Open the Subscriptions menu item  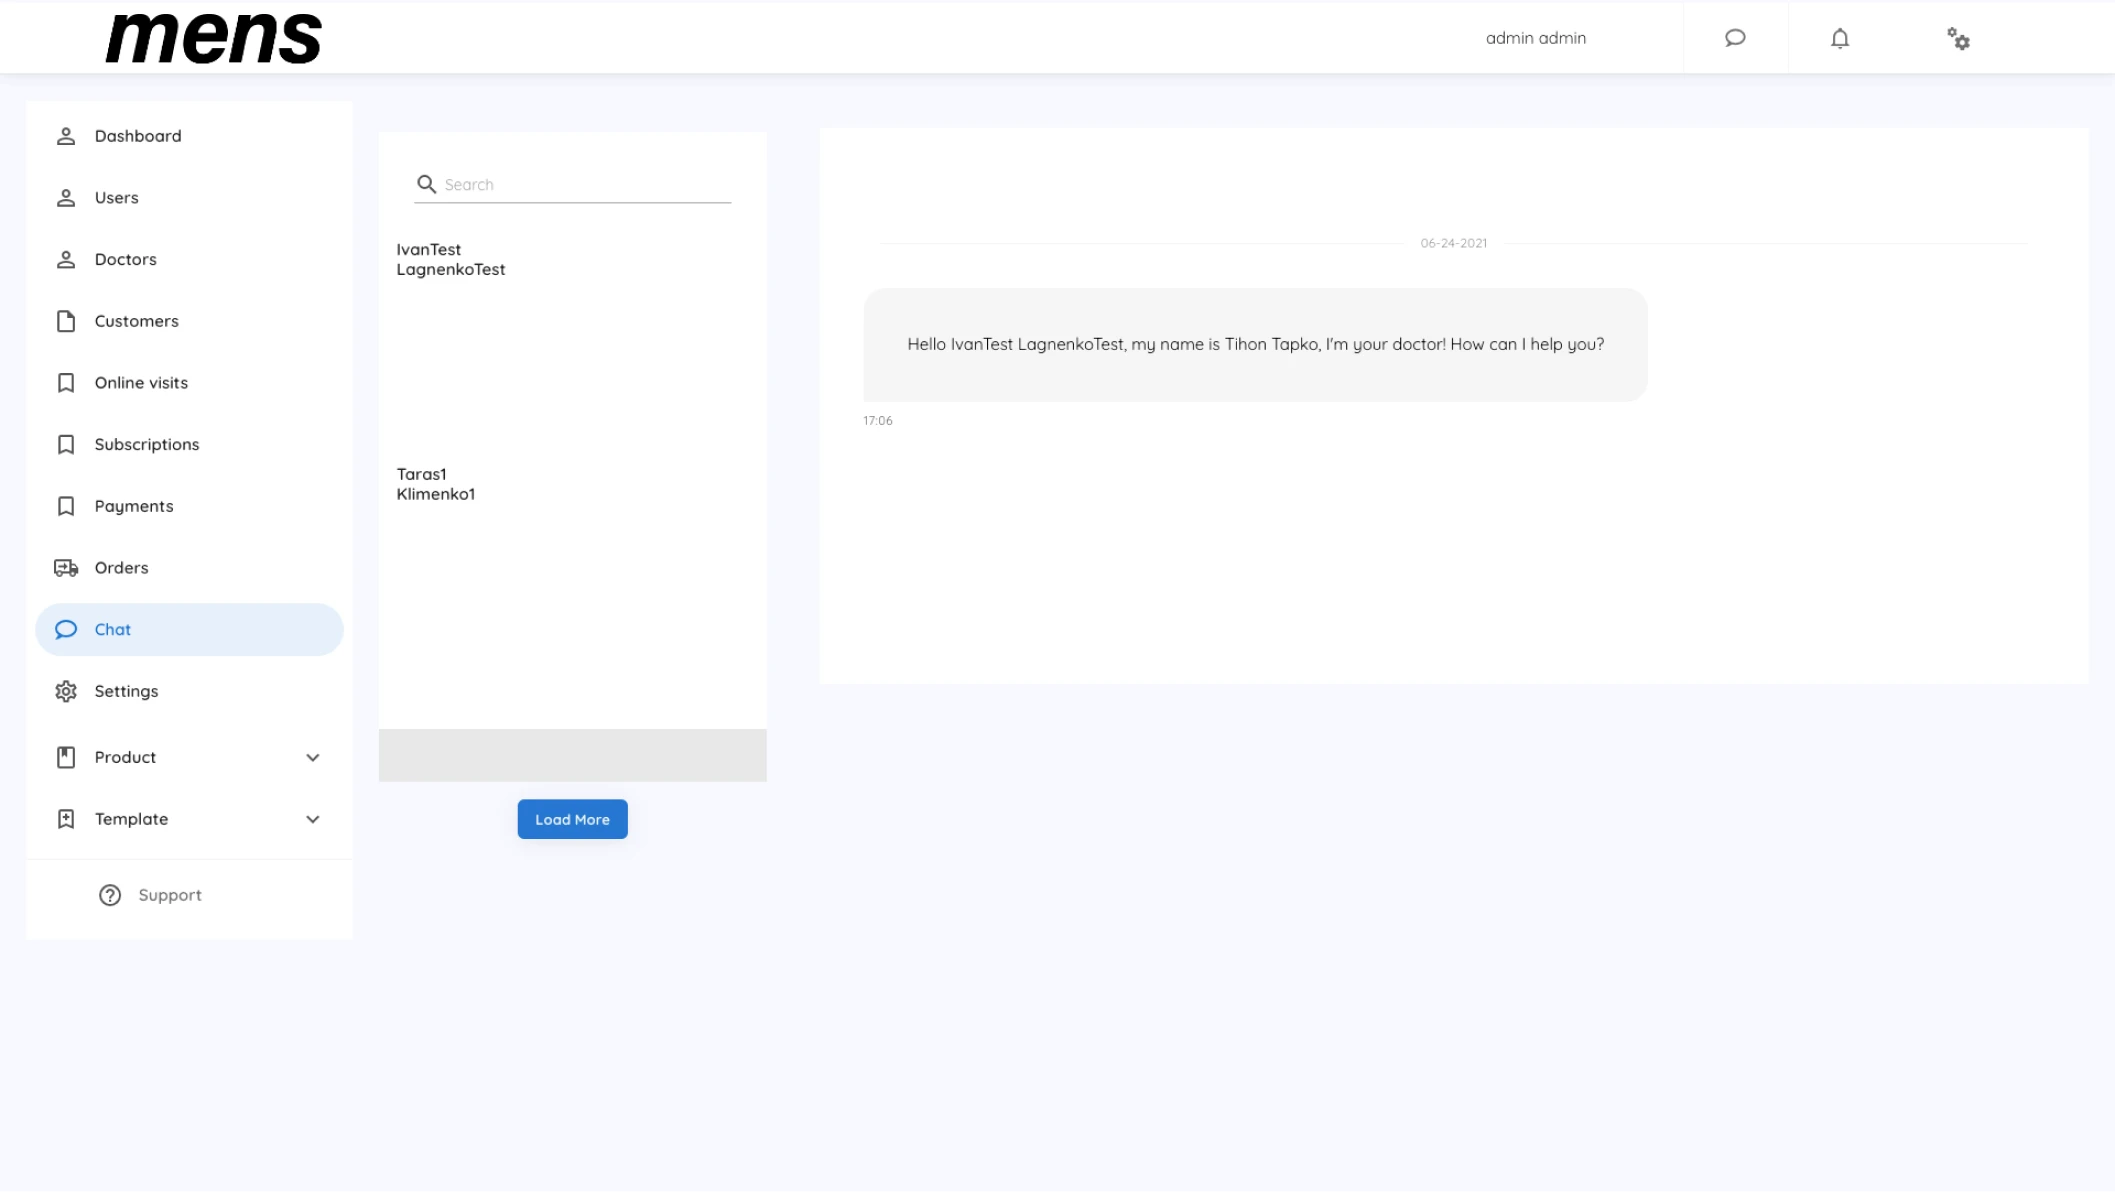coord(189,445)
